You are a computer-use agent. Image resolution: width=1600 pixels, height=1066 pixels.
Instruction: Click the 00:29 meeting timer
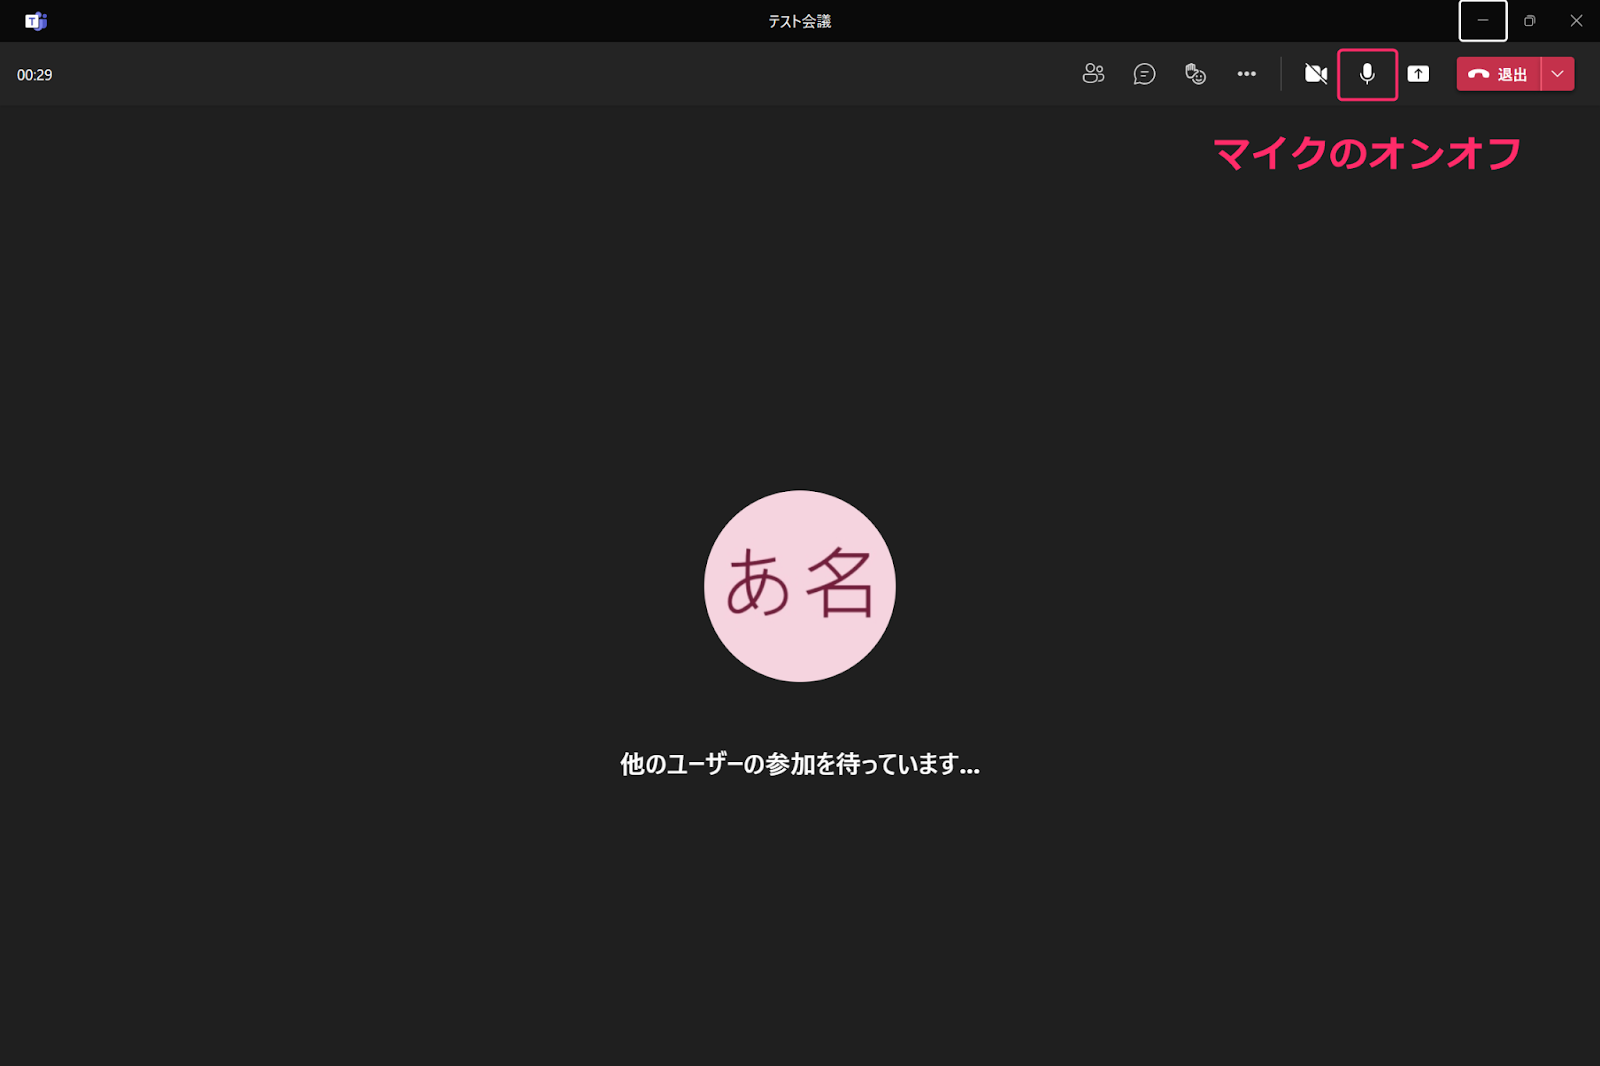coord(35,75)
